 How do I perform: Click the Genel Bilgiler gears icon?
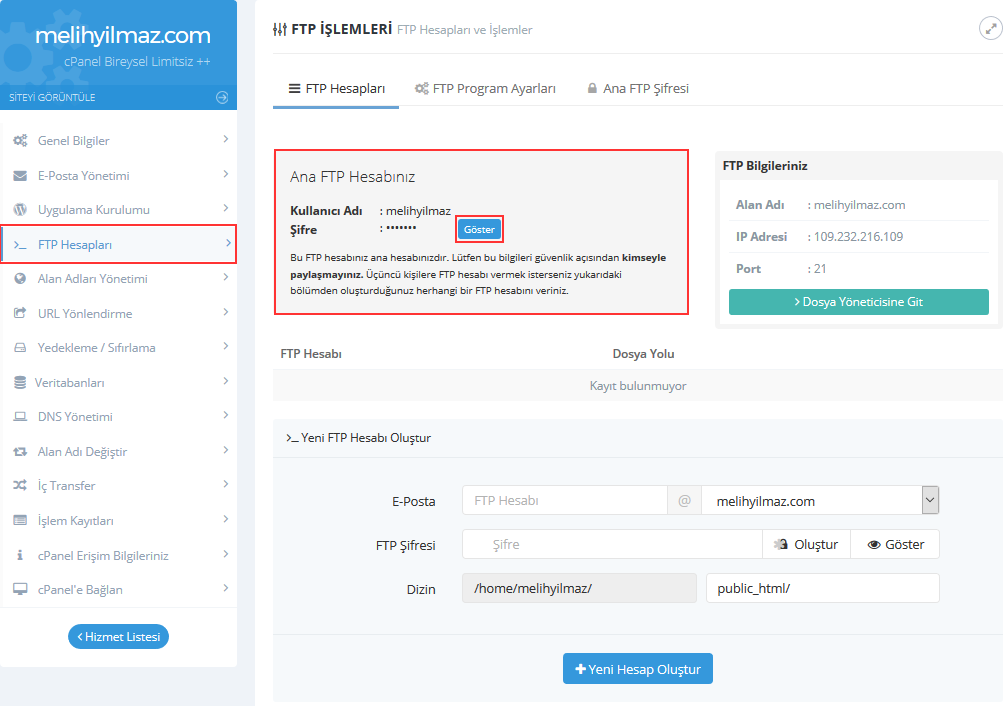(x=20, y=141)
